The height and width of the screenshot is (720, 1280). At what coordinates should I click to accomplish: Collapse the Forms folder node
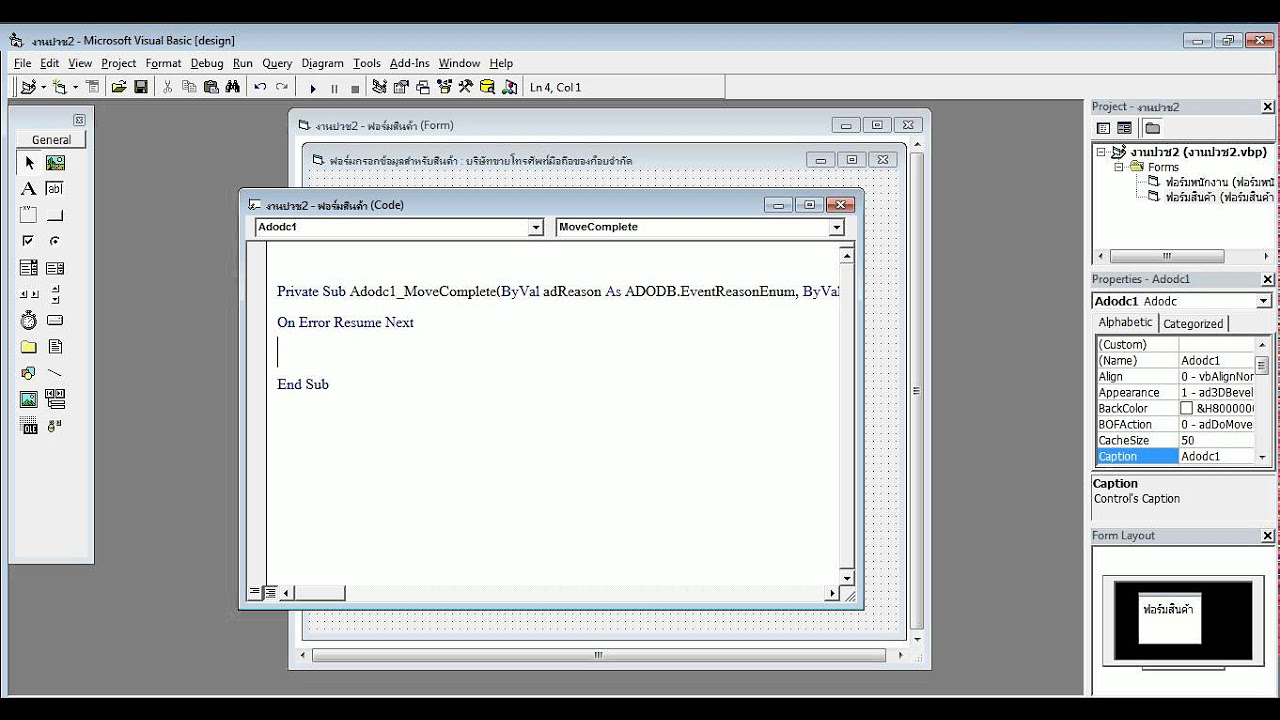[x=1119, y=167]
